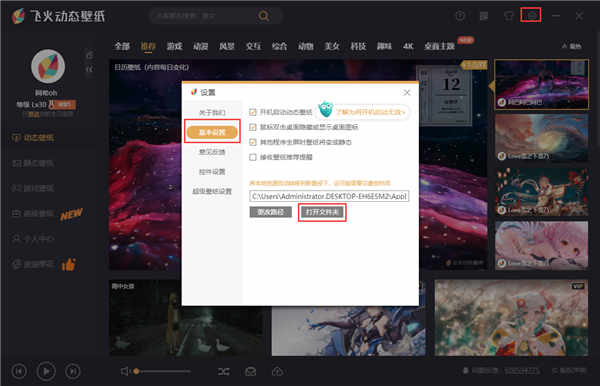Open the blue-haired character wallpaper card

click(x=348, y=331)
